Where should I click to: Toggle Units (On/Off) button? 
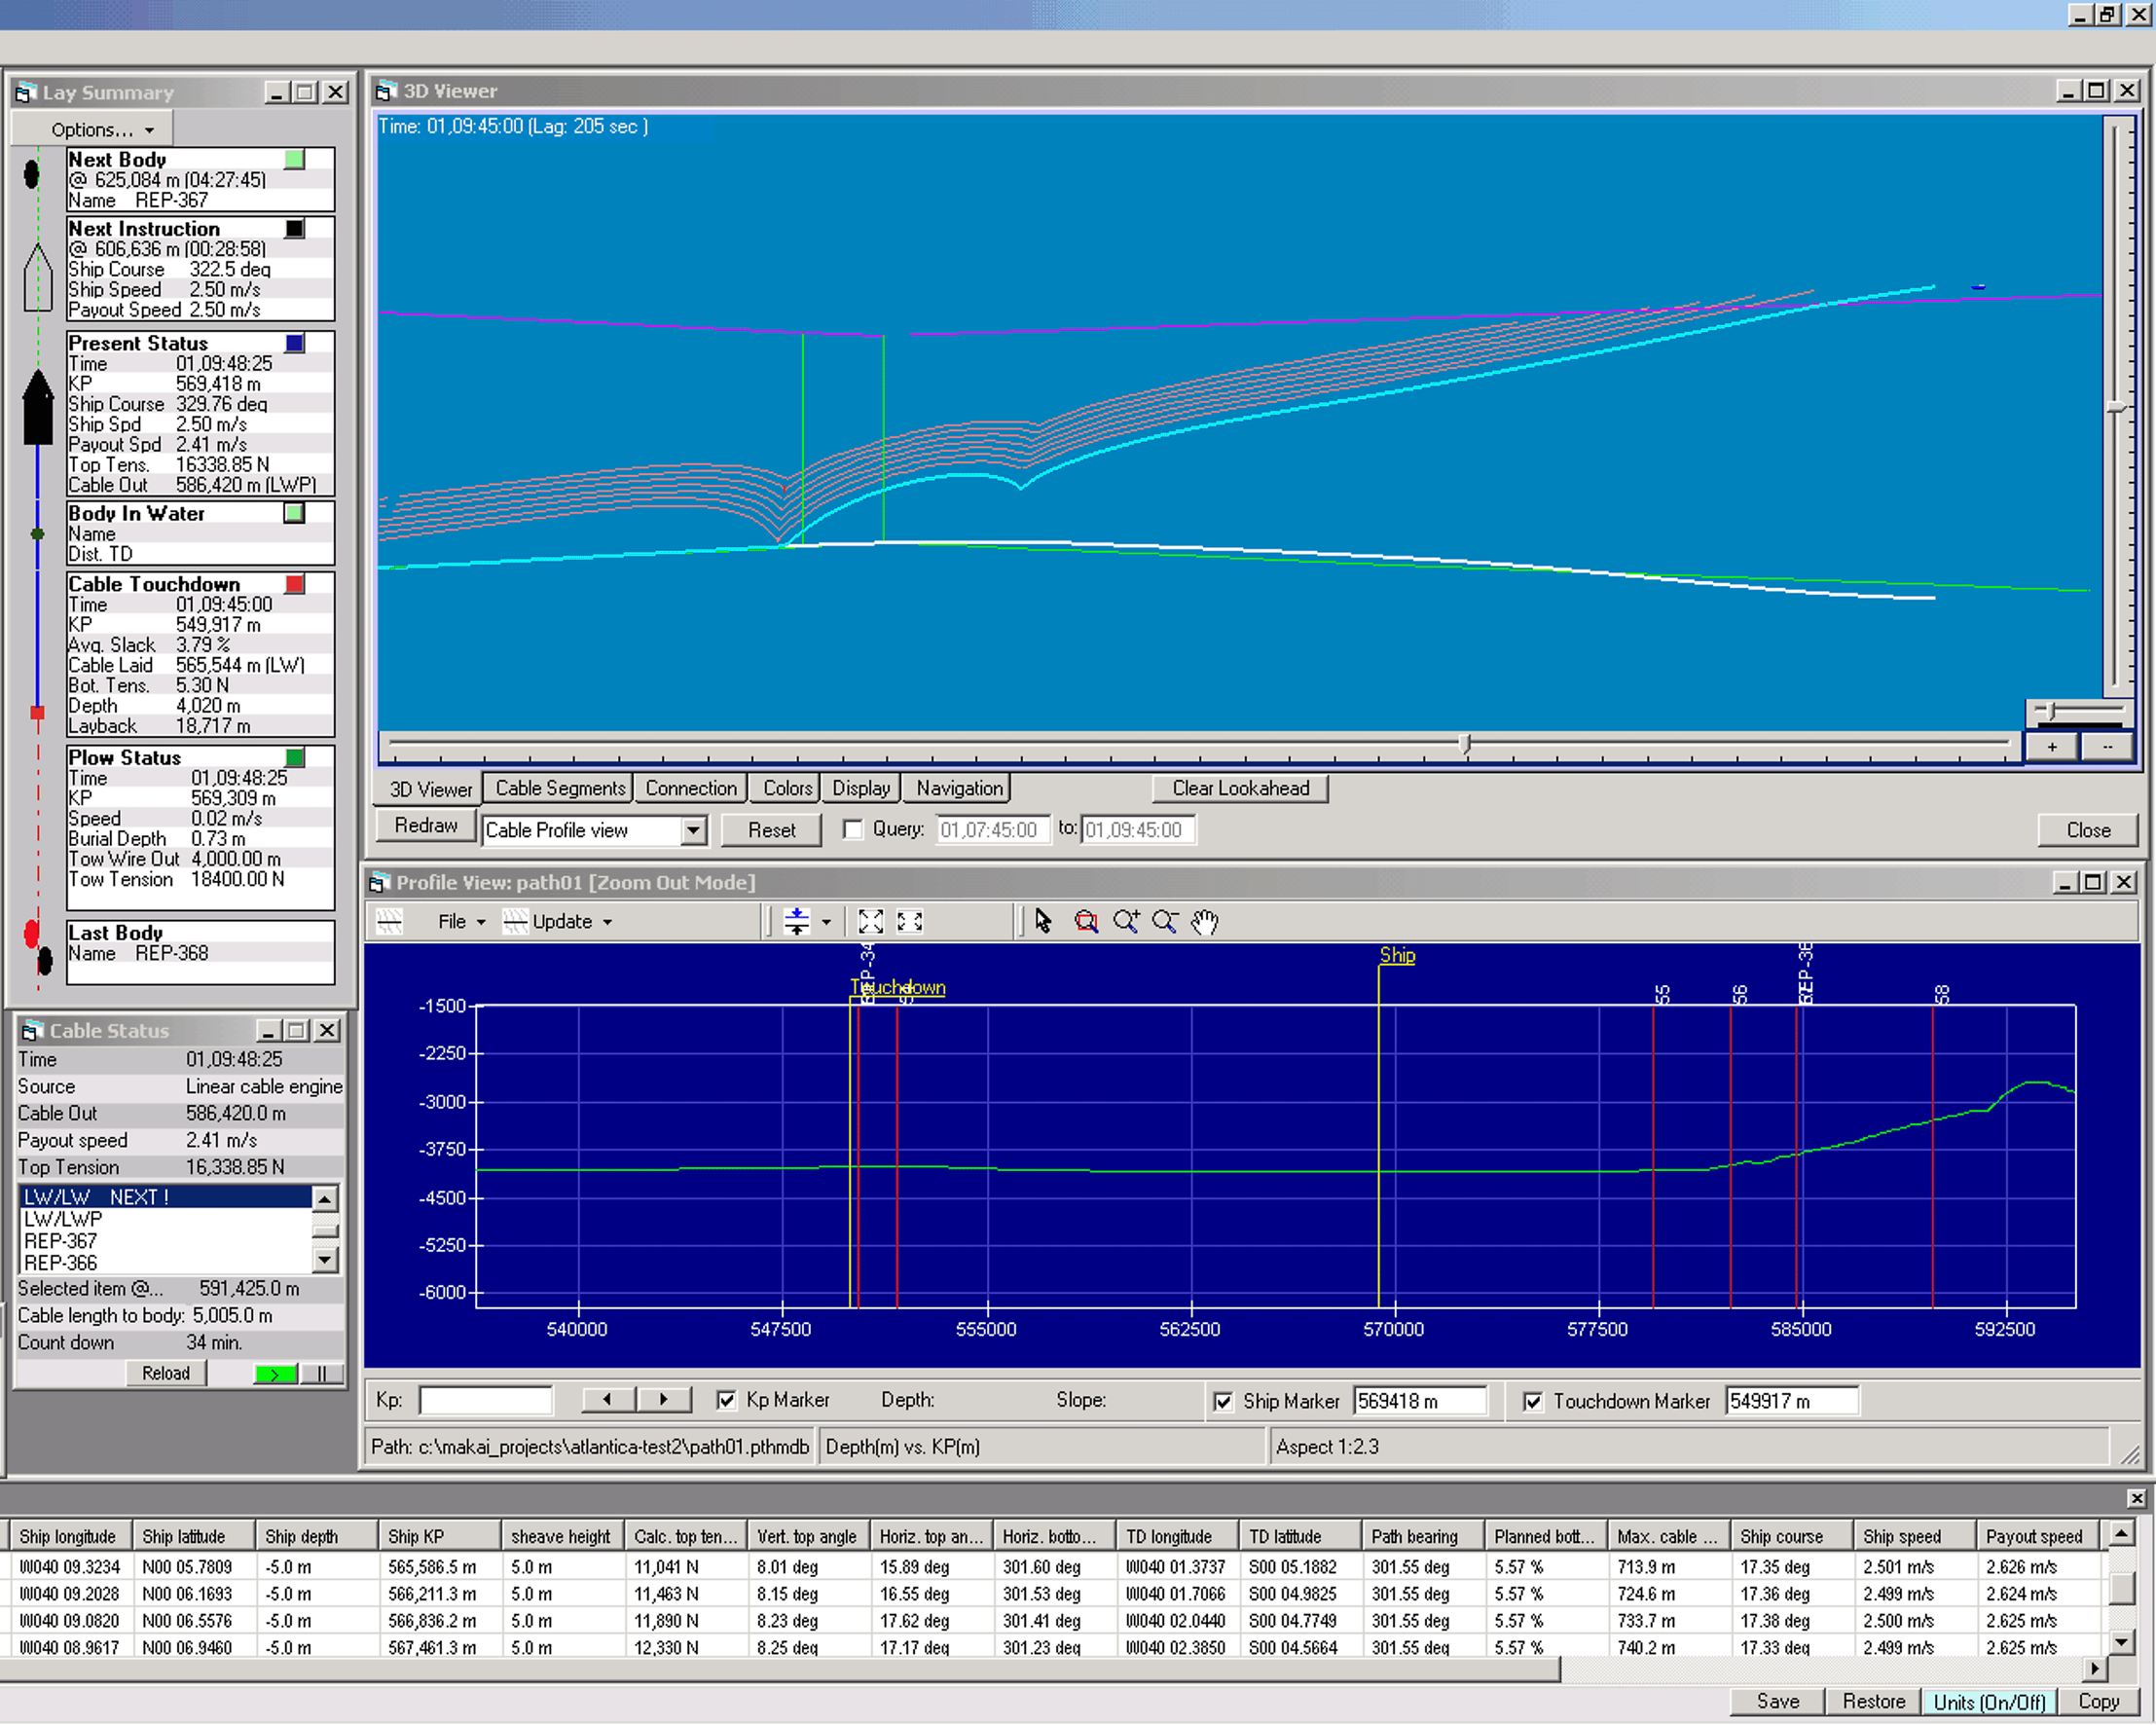click(x=1989, y=1702)
